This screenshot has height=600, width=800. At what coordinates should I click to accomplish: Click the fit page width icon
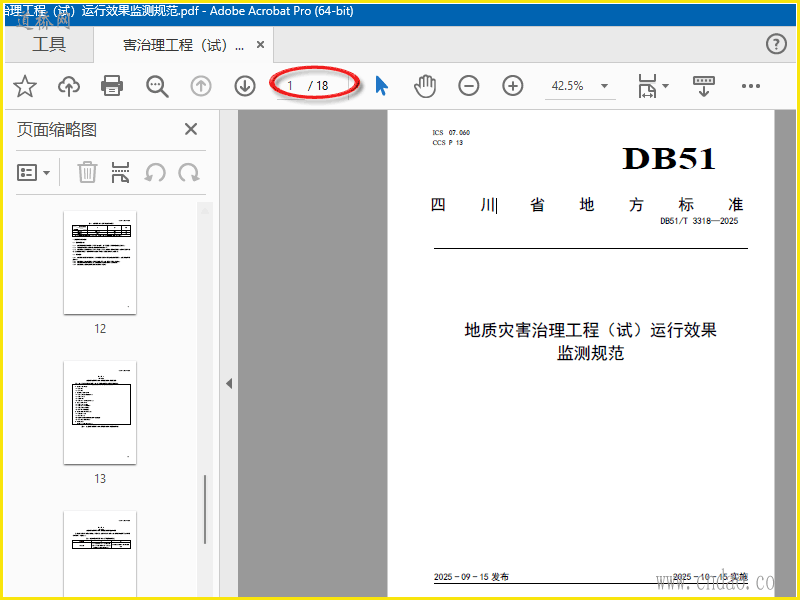click(x=647, y=86)
